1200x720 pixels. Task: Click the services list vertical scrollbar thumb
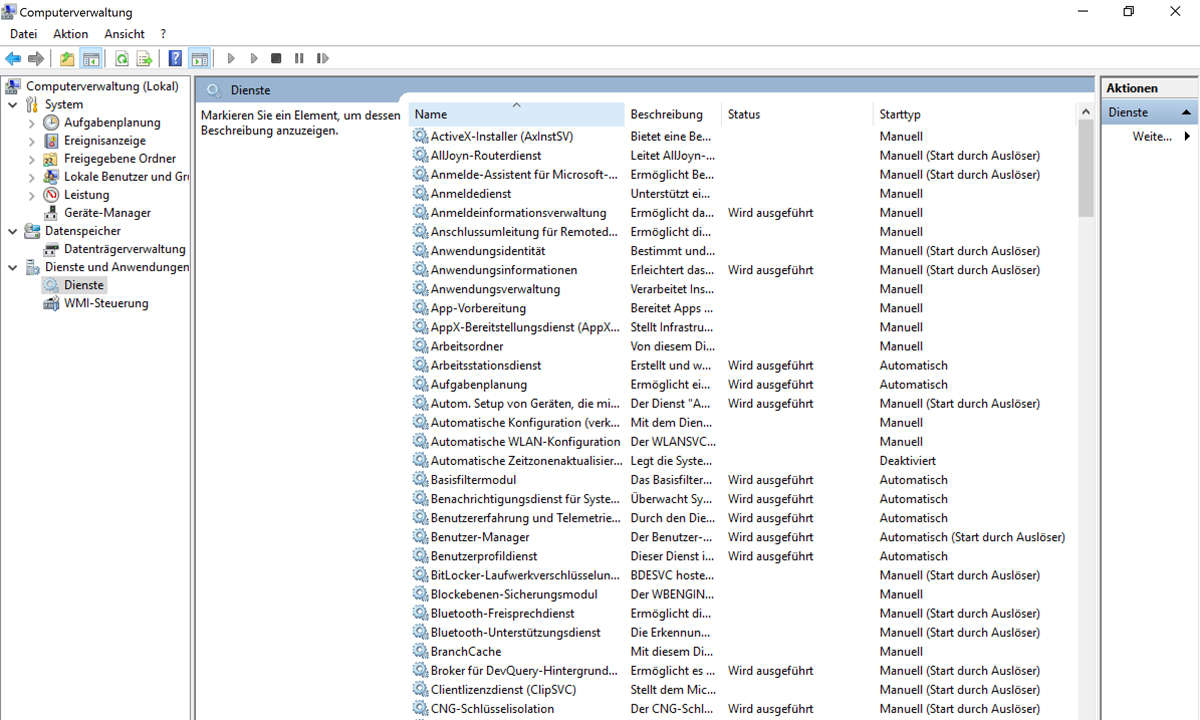pos(1086,168)
